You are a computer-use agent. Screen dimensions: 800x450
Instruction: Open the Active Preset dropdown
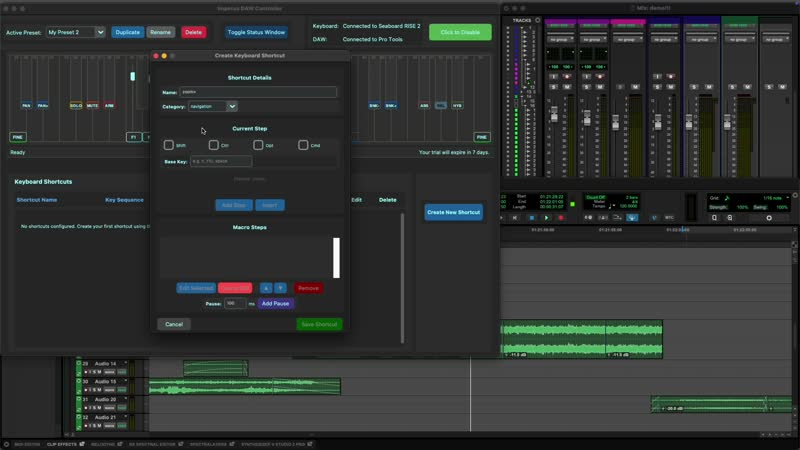pyautogui.click(x=76, y=32)
